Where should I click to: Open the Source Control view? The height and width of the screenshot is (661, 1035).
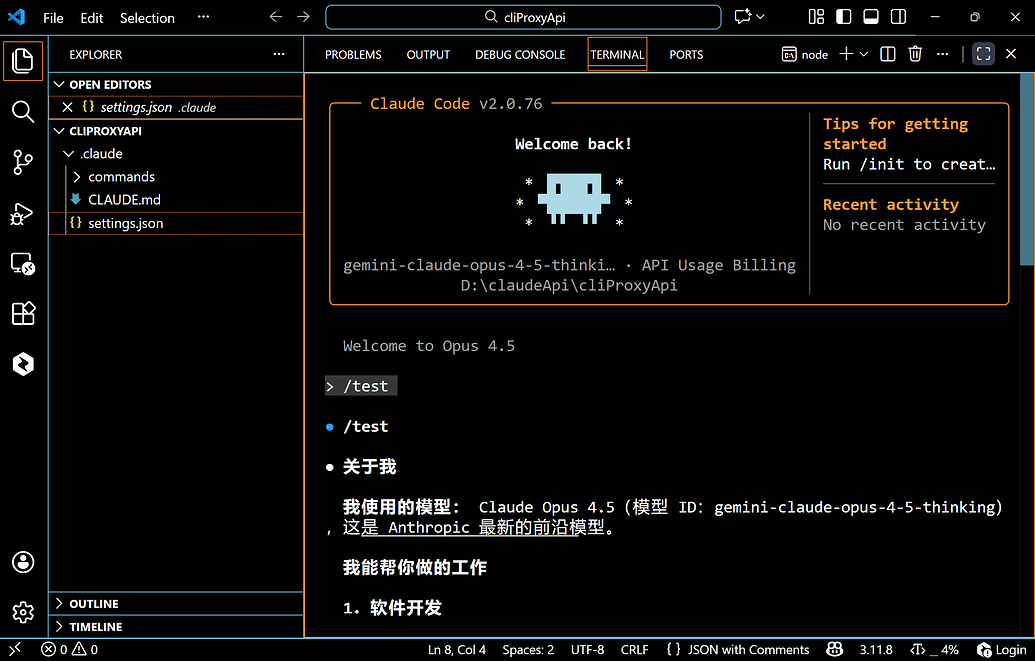click(23, 162)
